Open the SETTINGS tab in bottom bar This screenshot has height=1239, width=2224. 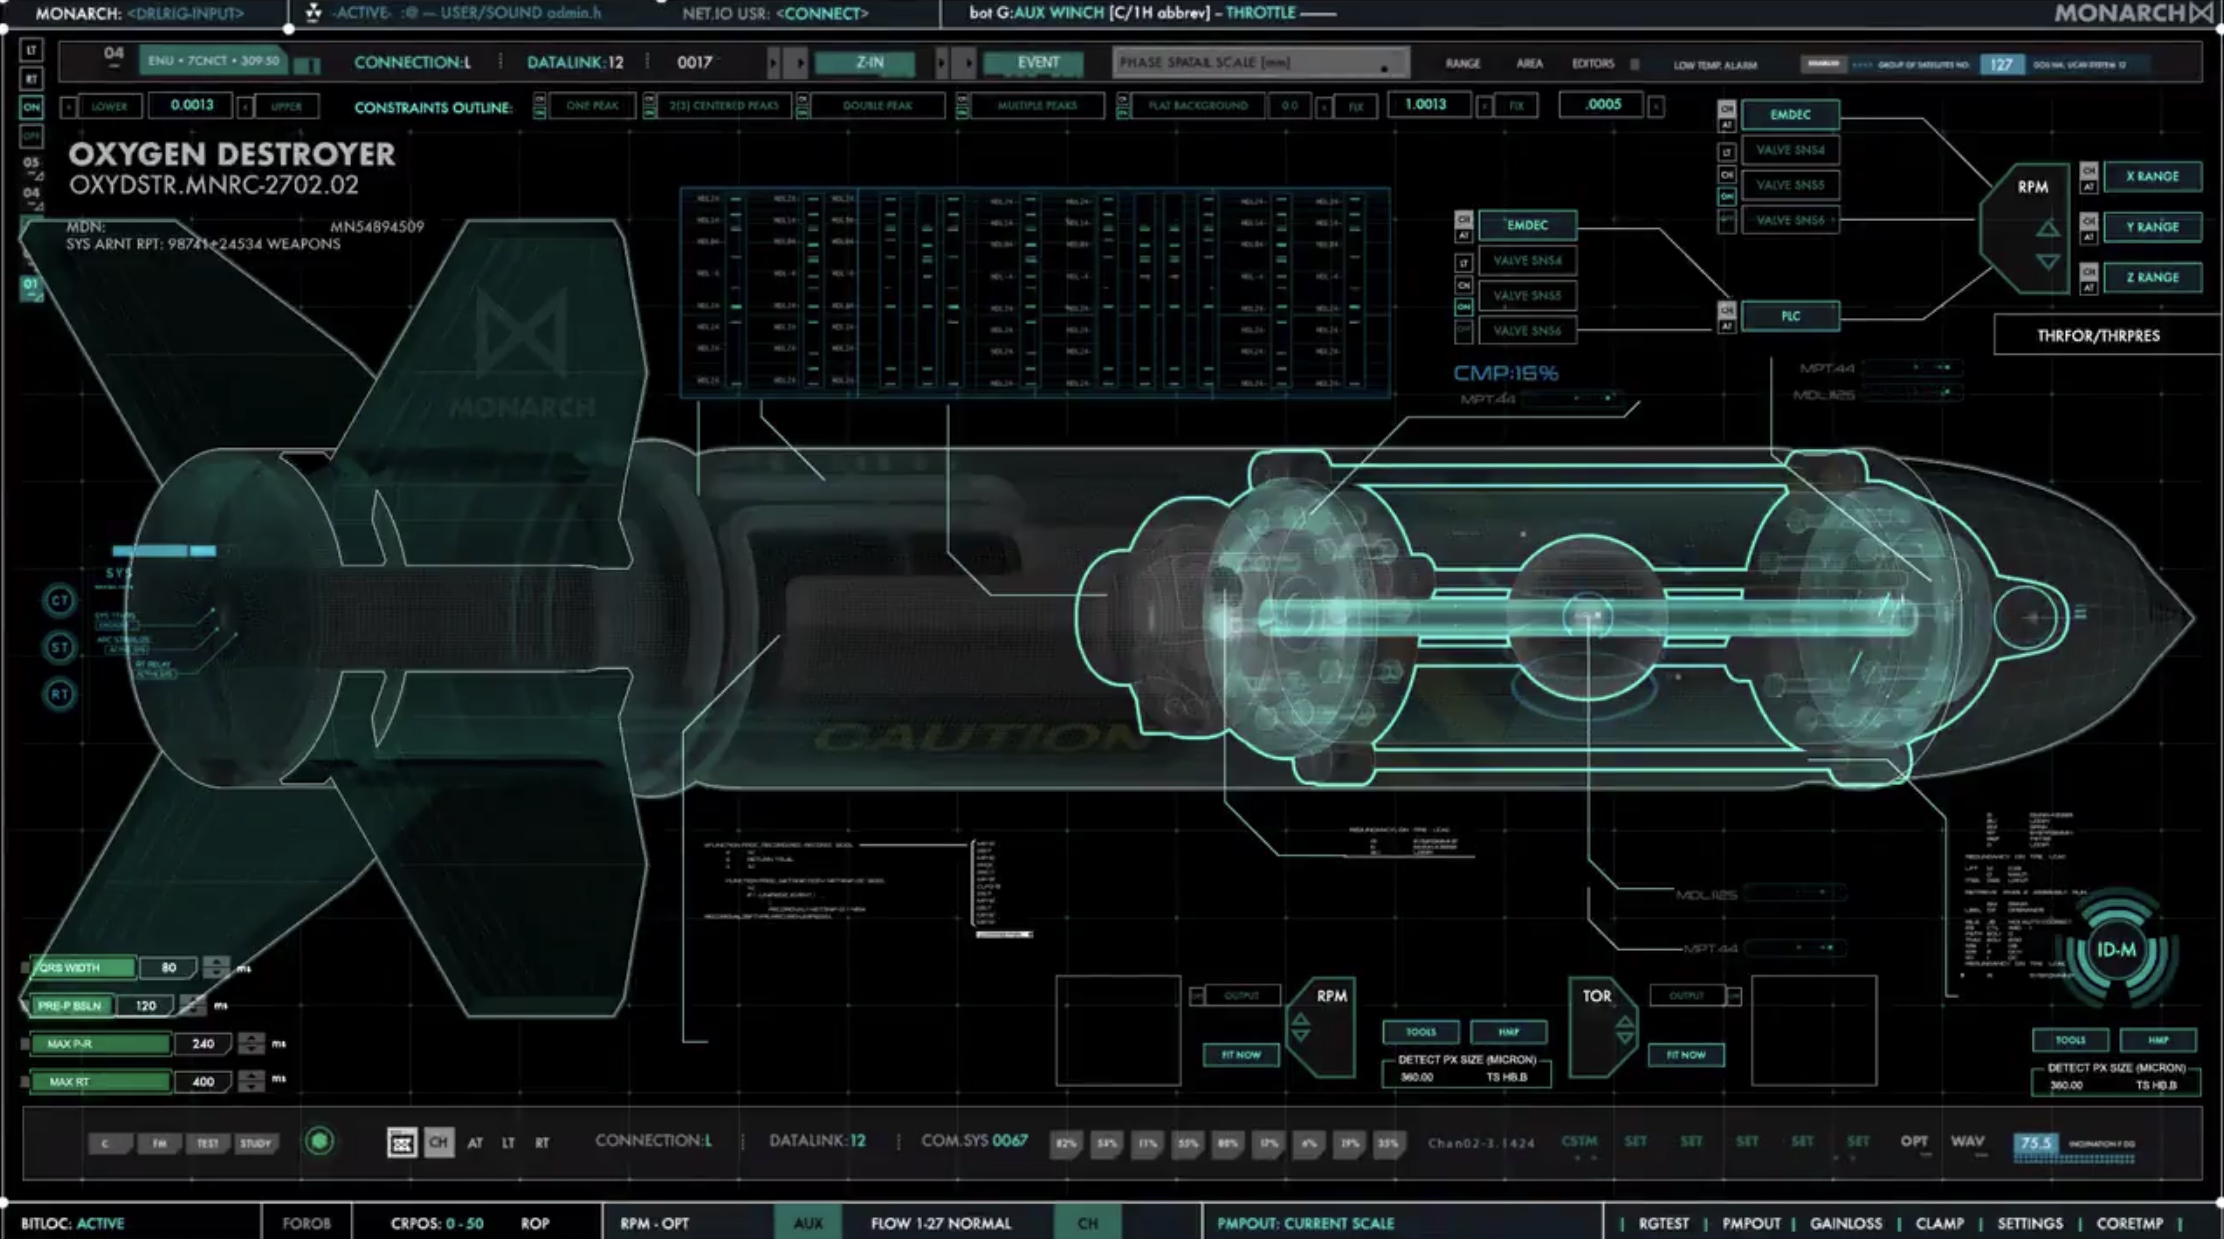point(2029,1223)
